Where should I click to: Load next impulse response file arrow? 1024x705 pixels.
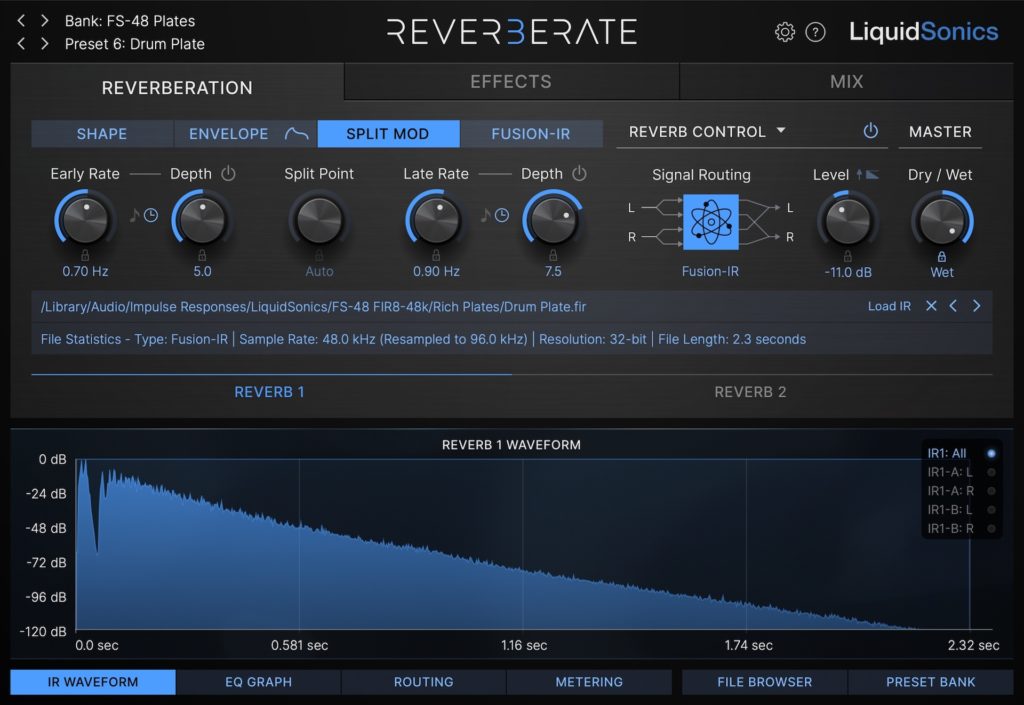(x=977, y=306)
